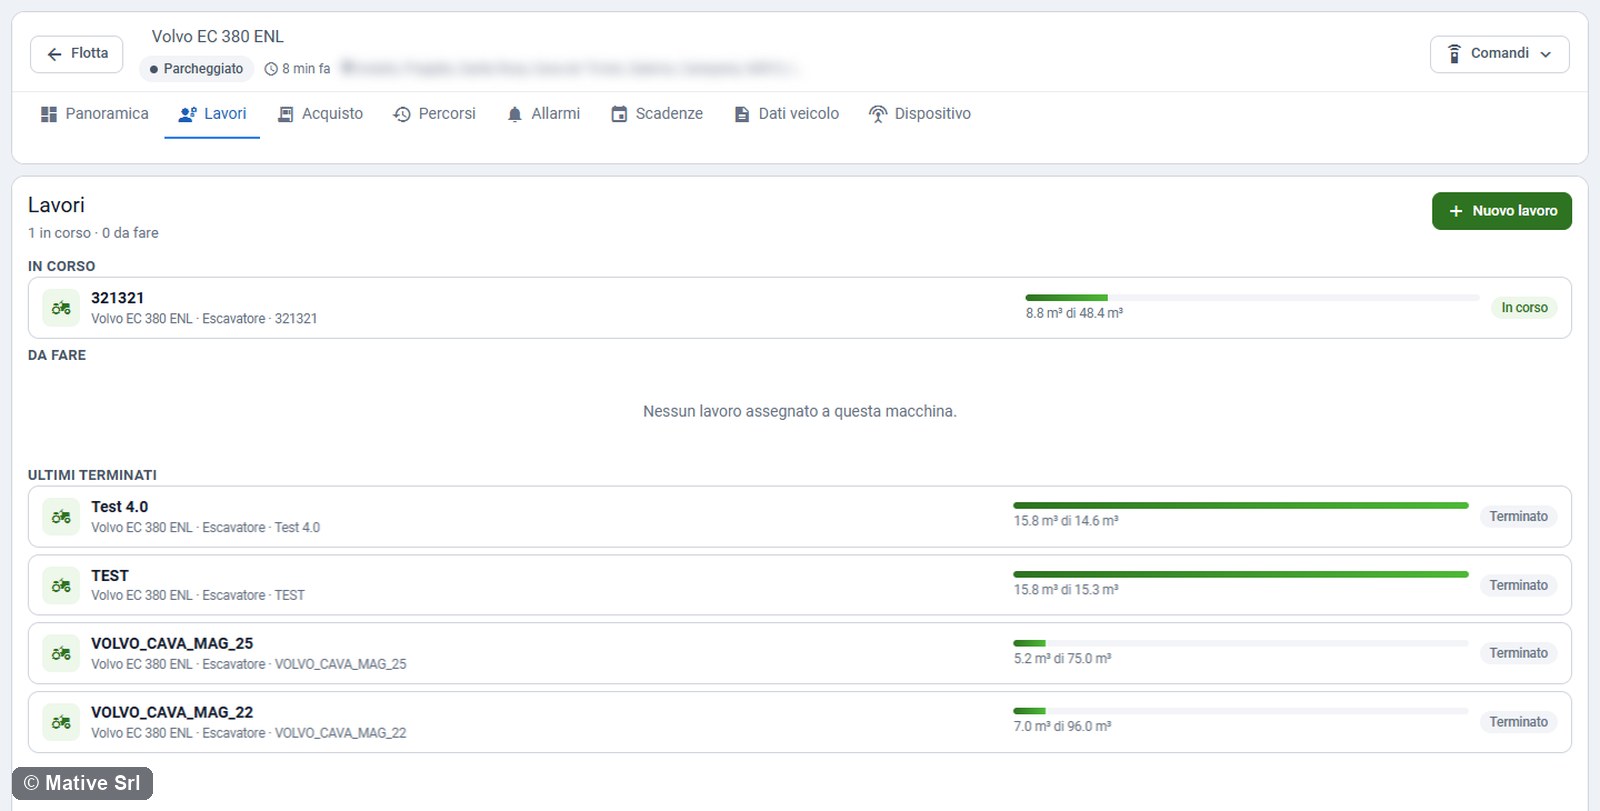
Task: Click '15.8 m³ di 15.3 m³' text
Action: click(x=1066, y=590)
